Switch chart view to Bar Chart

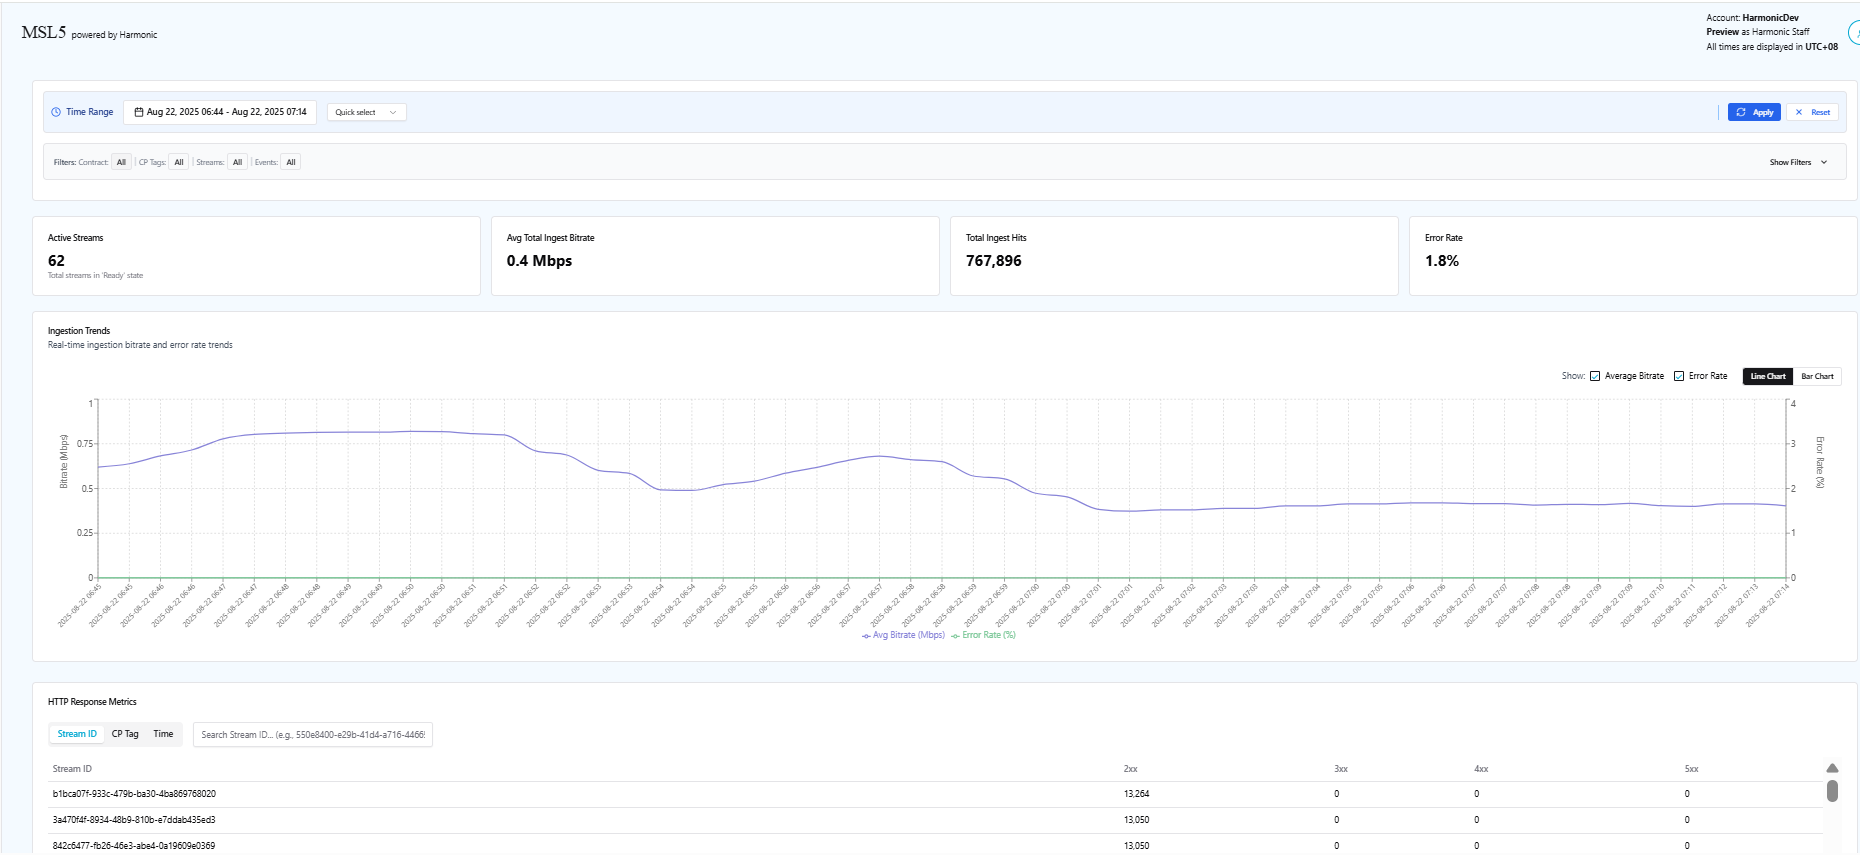pyautogui.click(x=1817, y=376)
